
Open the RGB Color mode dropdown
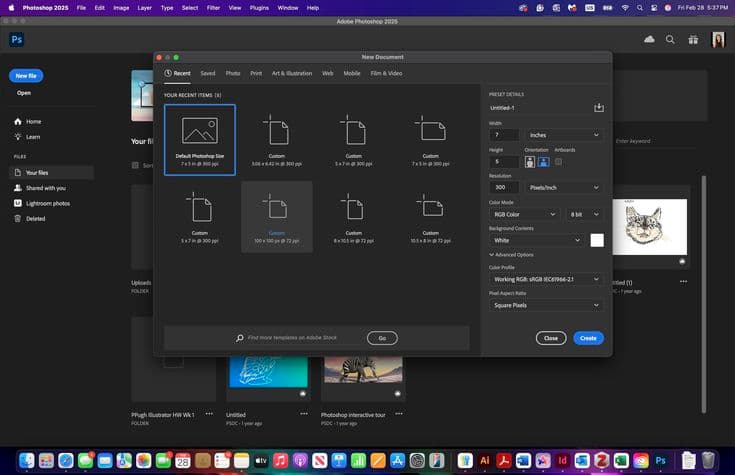point(524,214)
